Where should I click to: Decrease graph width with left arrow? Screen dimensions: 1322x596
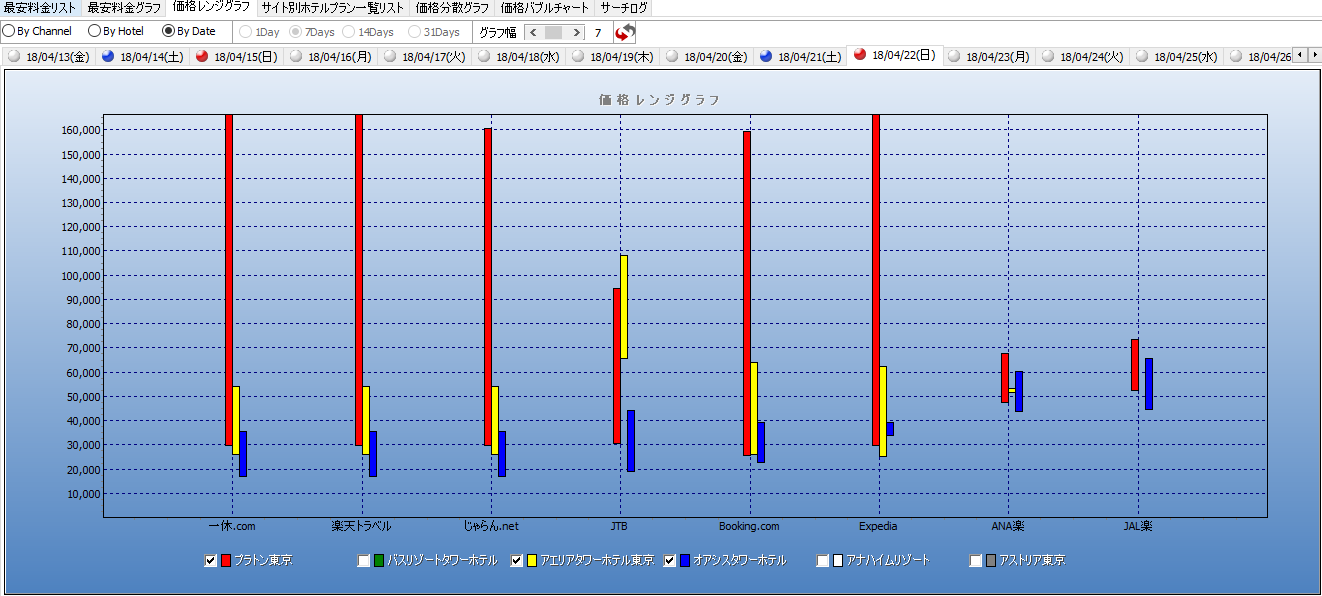click(533, 32)
